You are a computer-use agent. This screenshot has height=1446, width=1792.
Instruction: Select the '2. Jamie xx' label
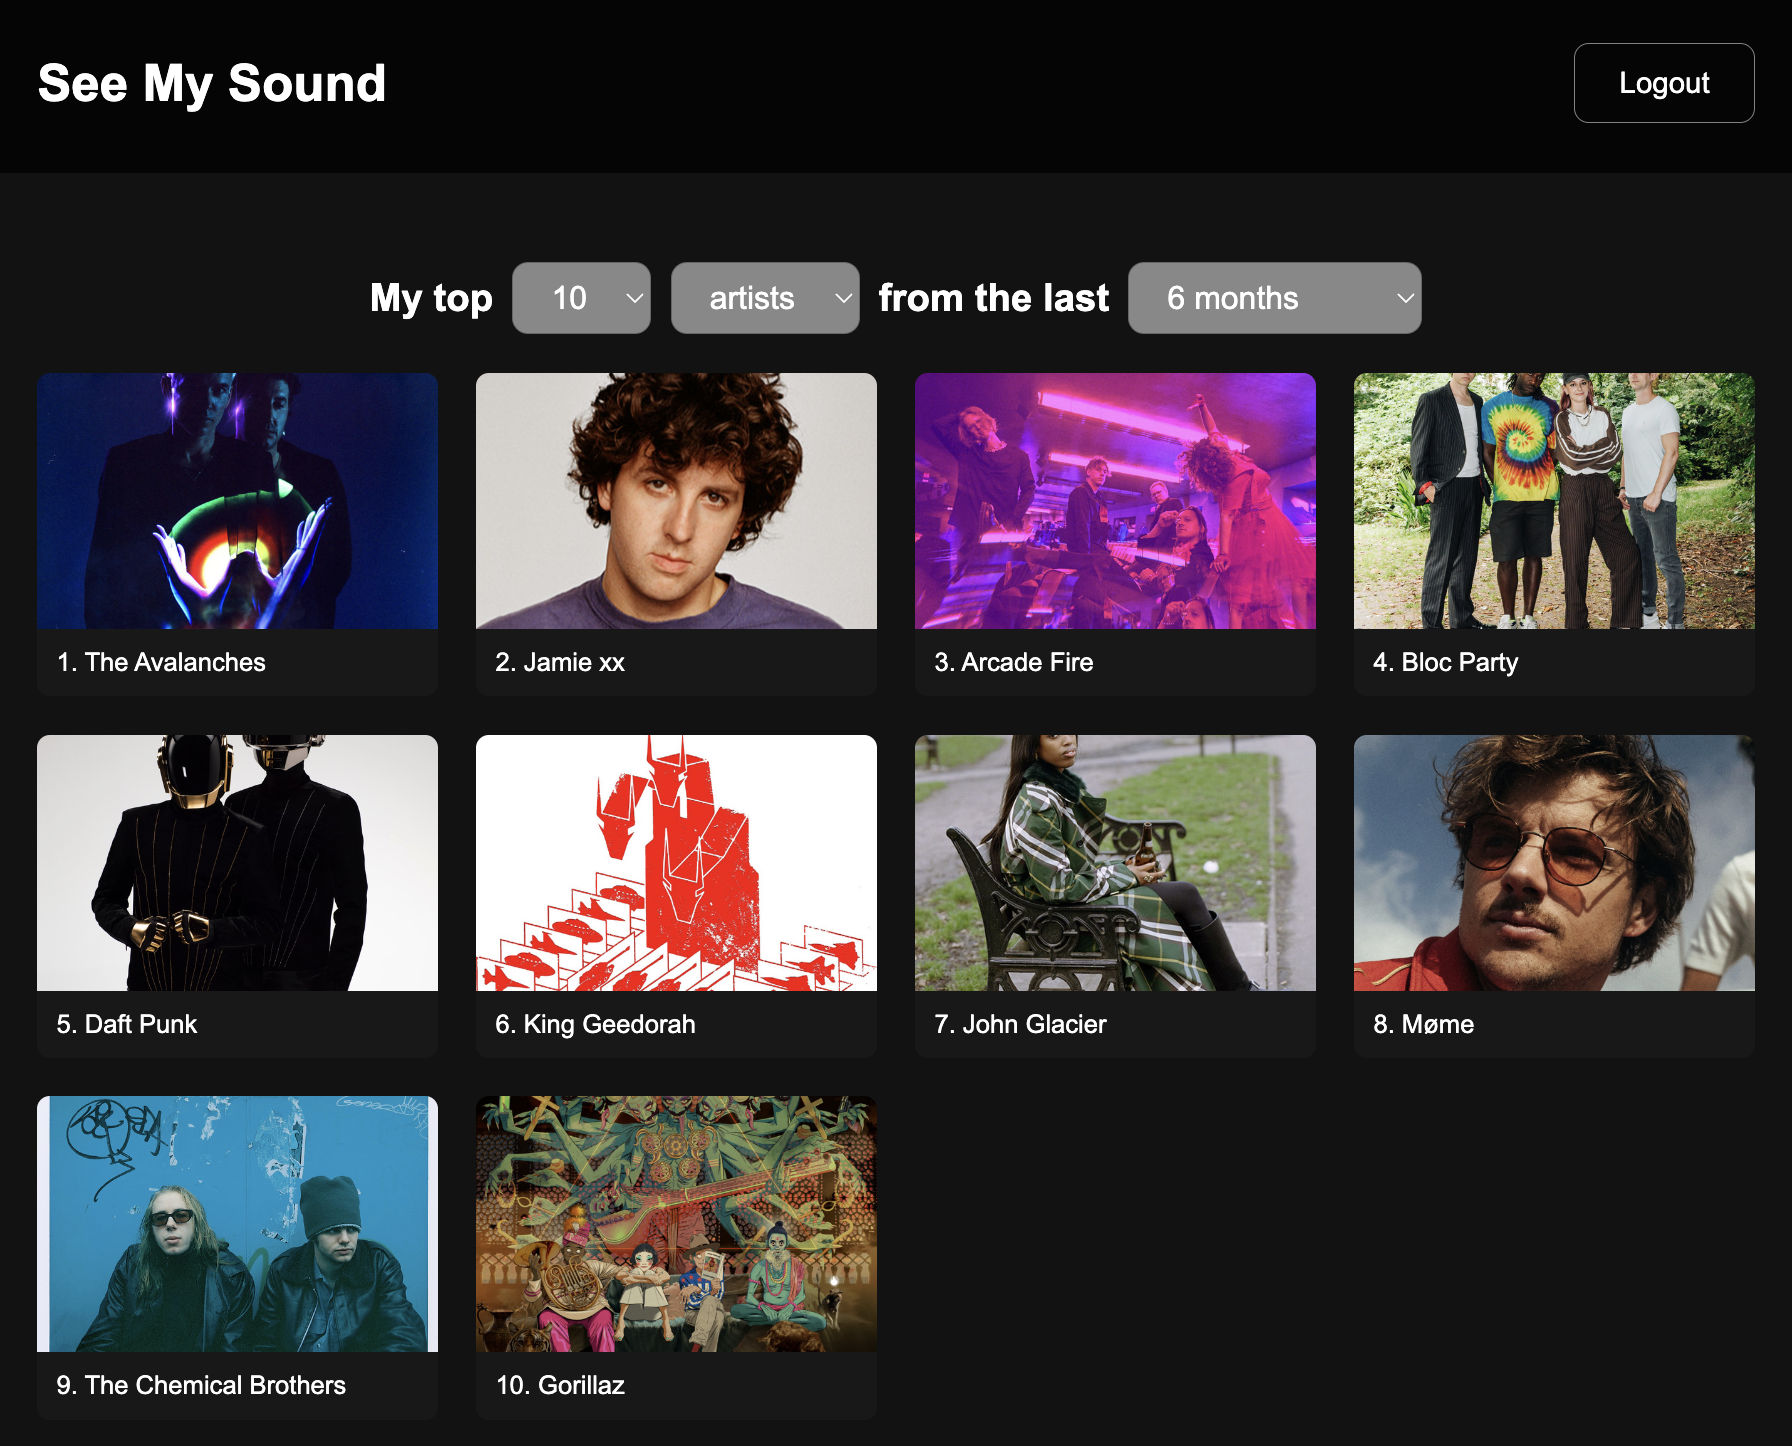click(560, 662)
